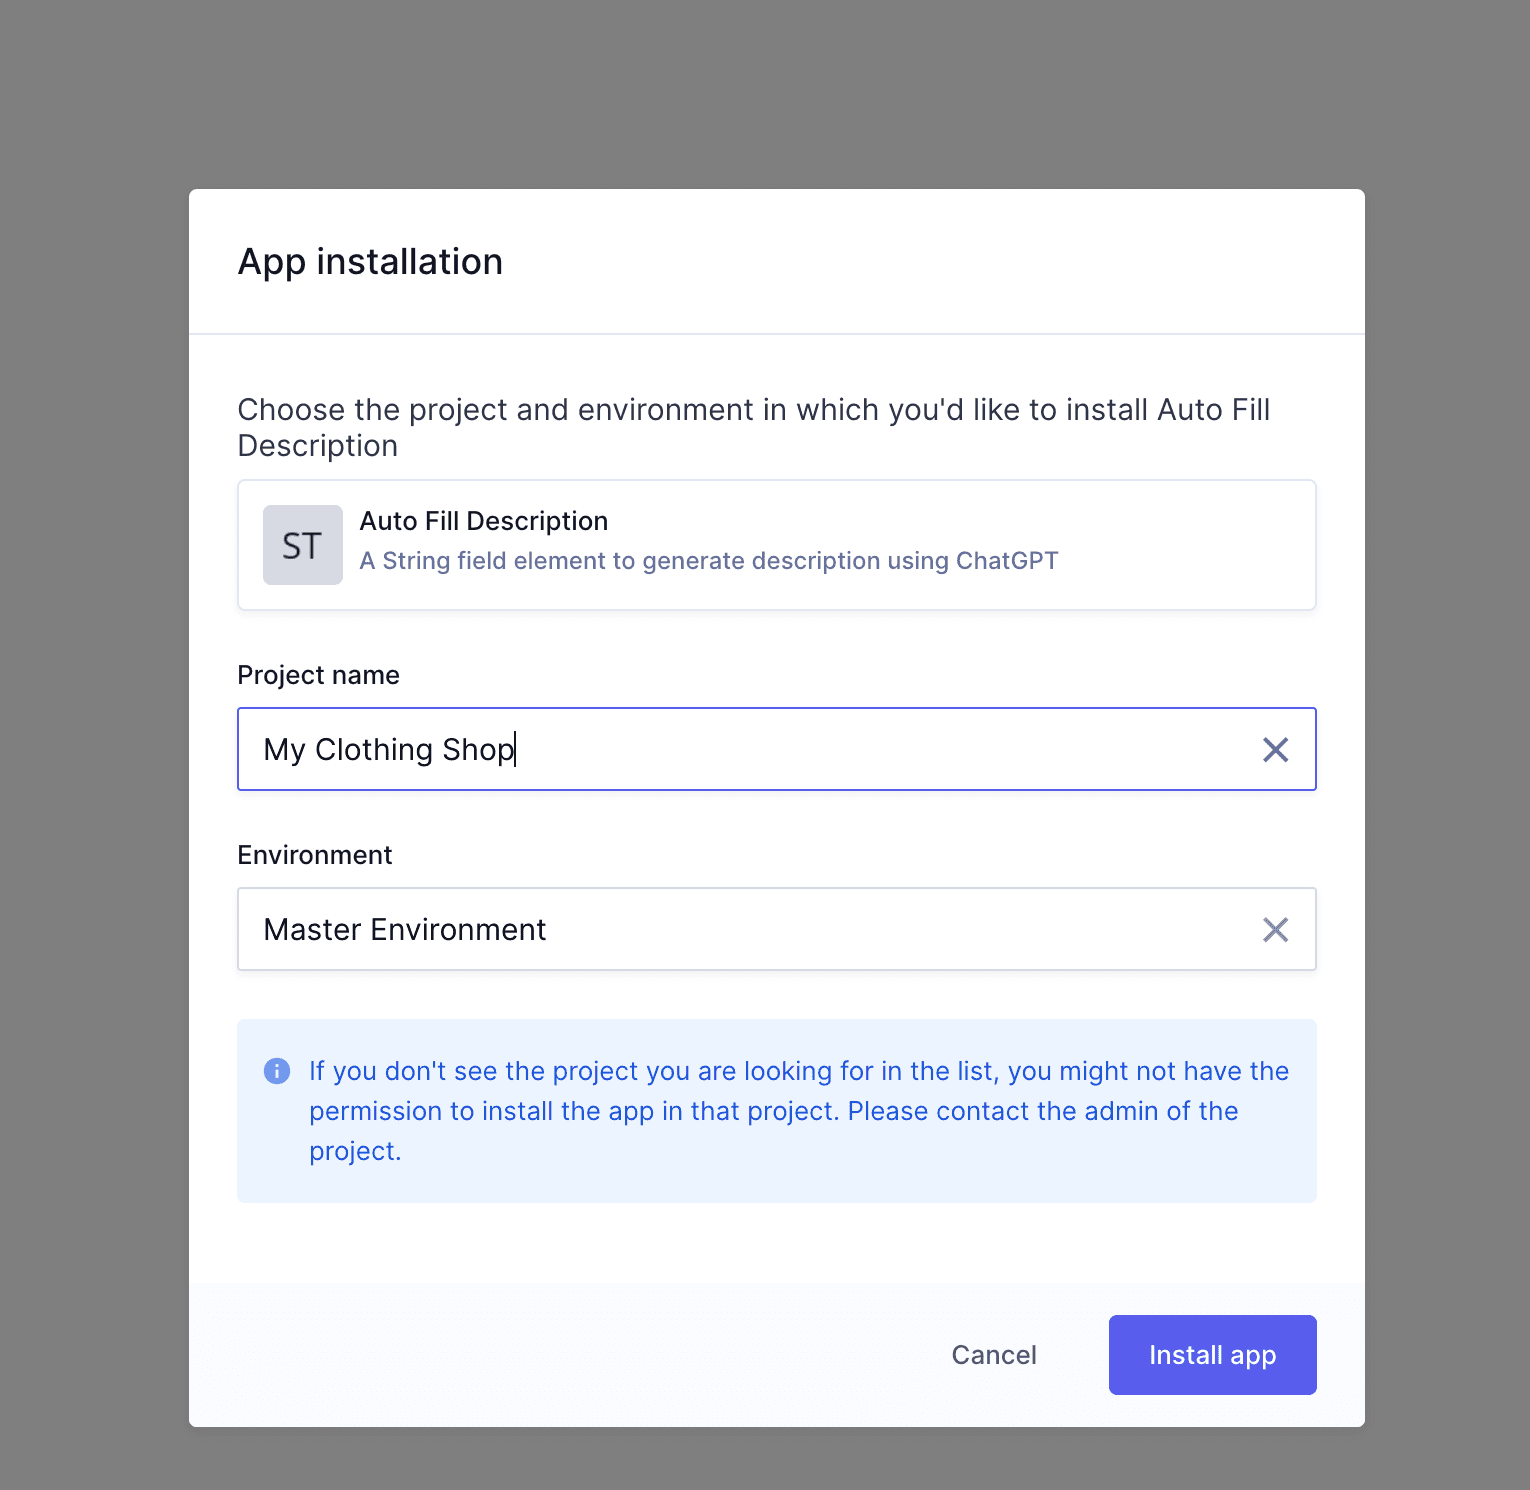Click the Project name label
Image resolution: width=1530 pixels, height=1490 pixels.
pyautogui.click(x=317, y=675)
